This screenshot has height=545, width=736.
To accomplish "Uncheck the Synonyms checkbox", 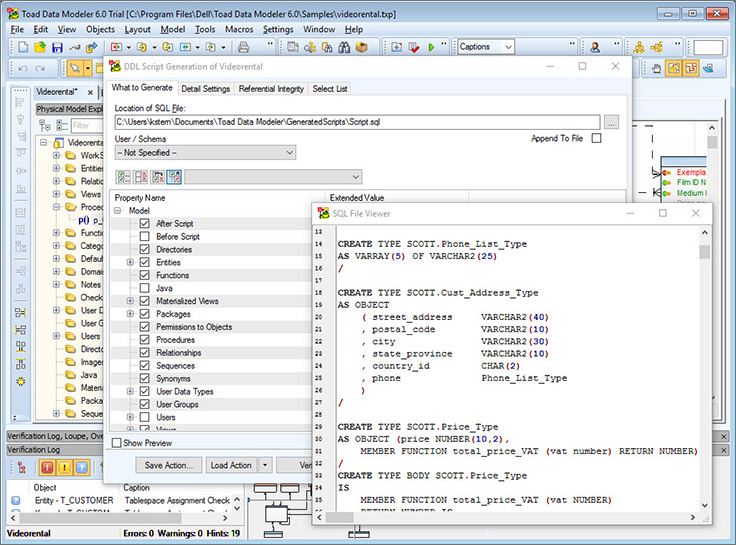I will (x=145, y=378).
